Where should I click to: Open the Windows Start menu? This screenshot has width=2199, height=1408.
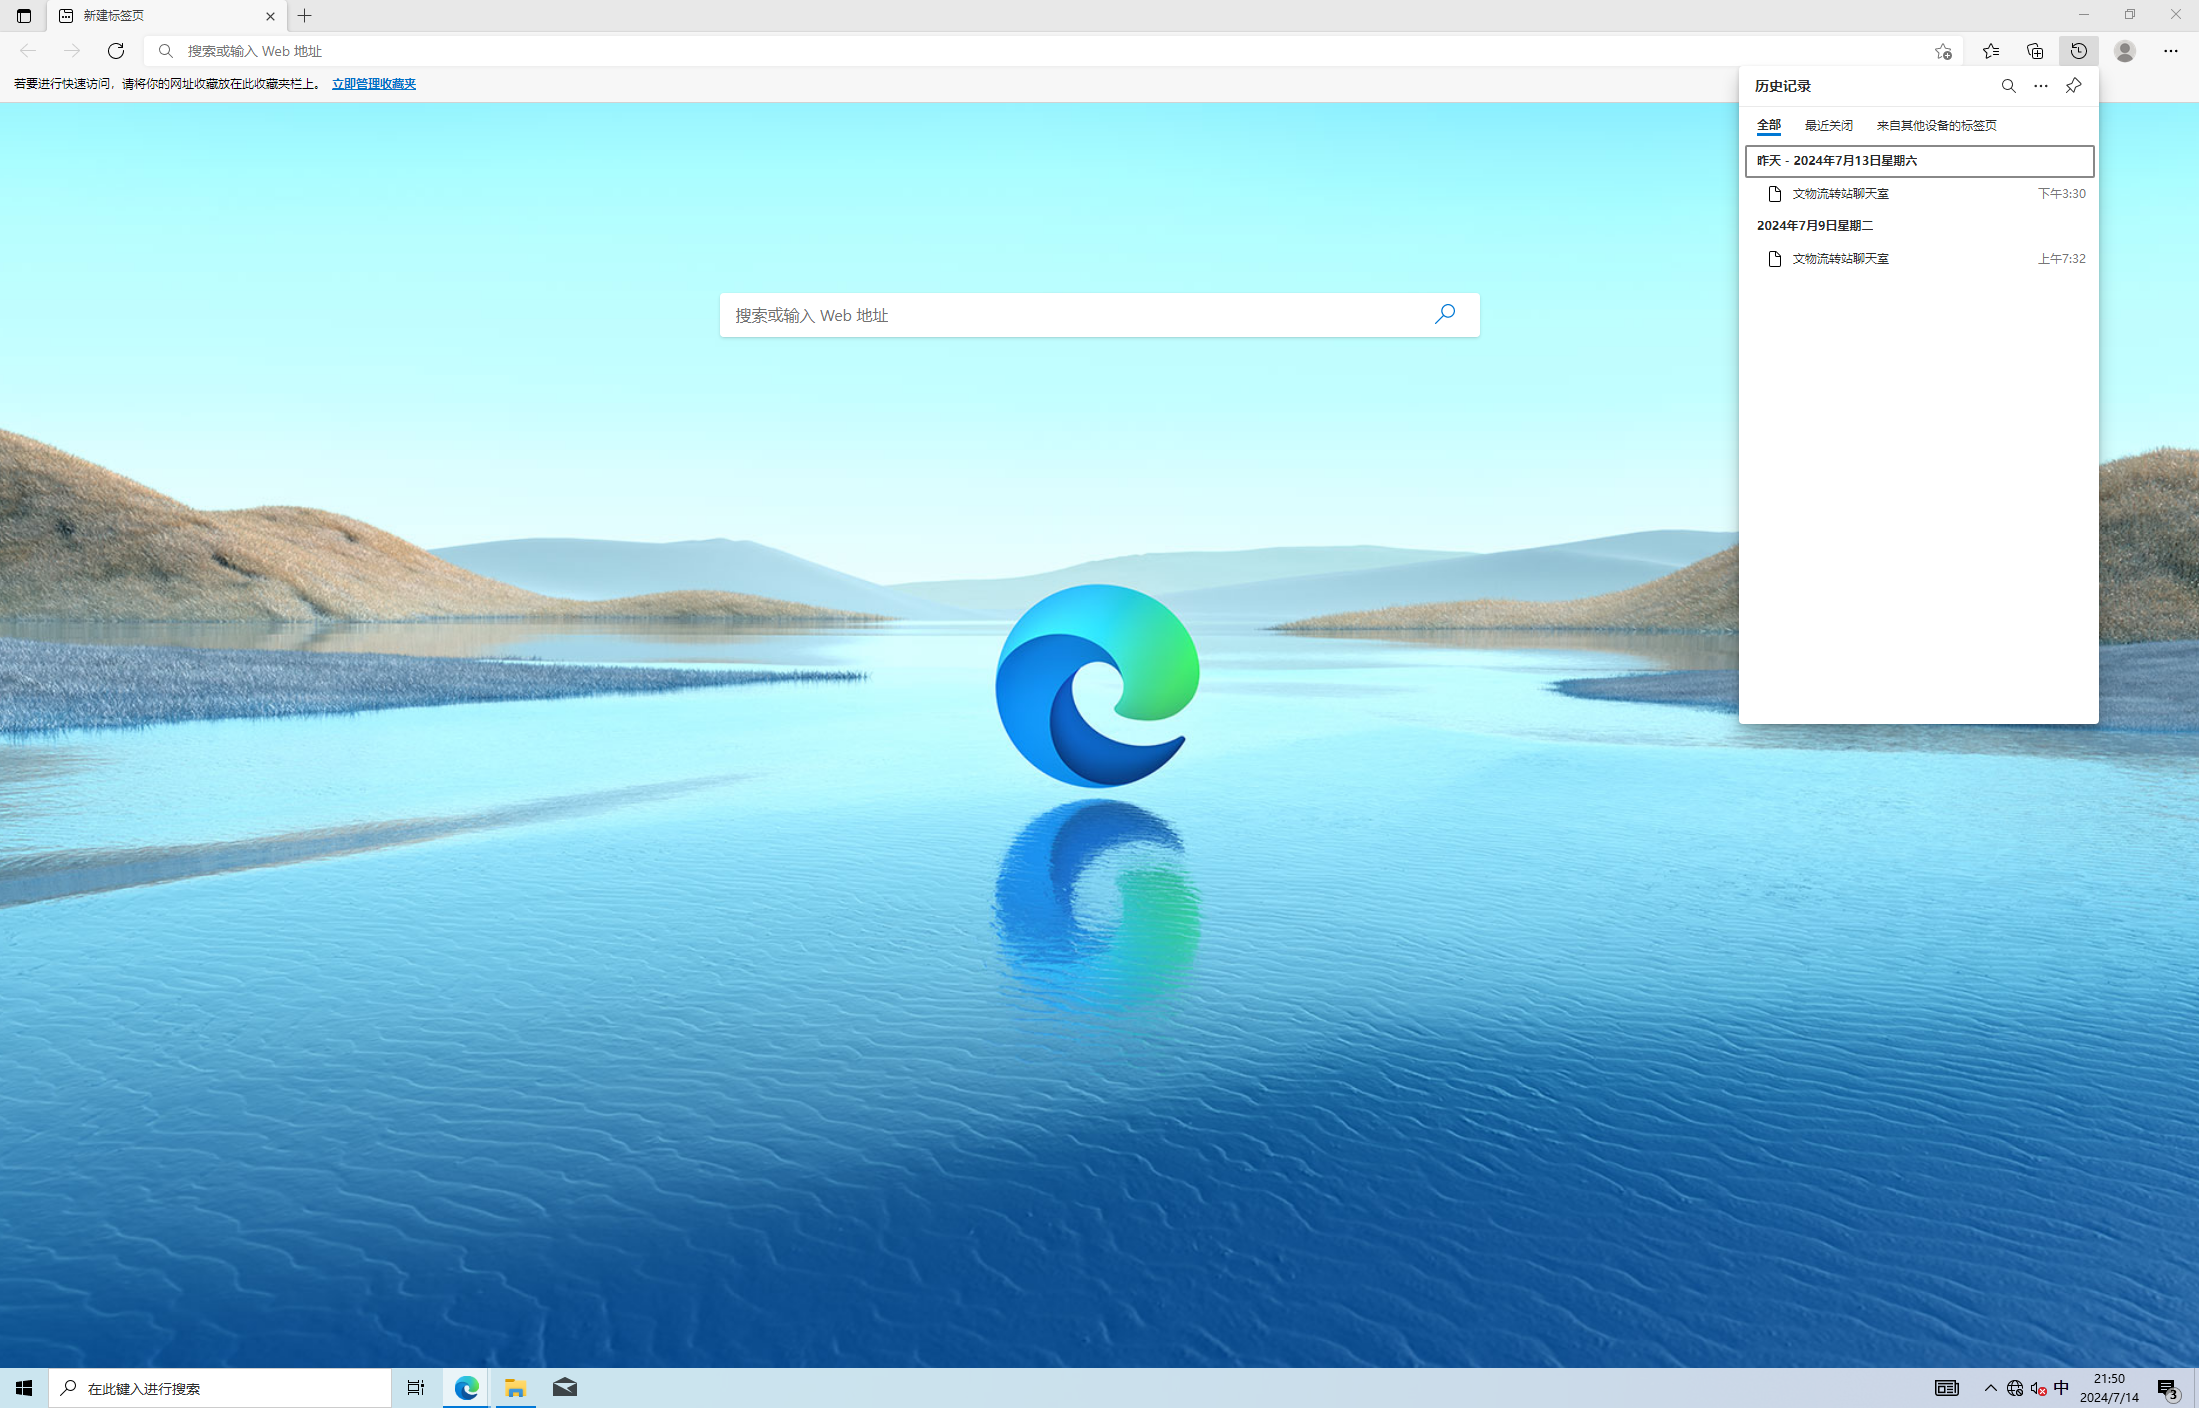pyautogui.click(x=24, y=1388)
